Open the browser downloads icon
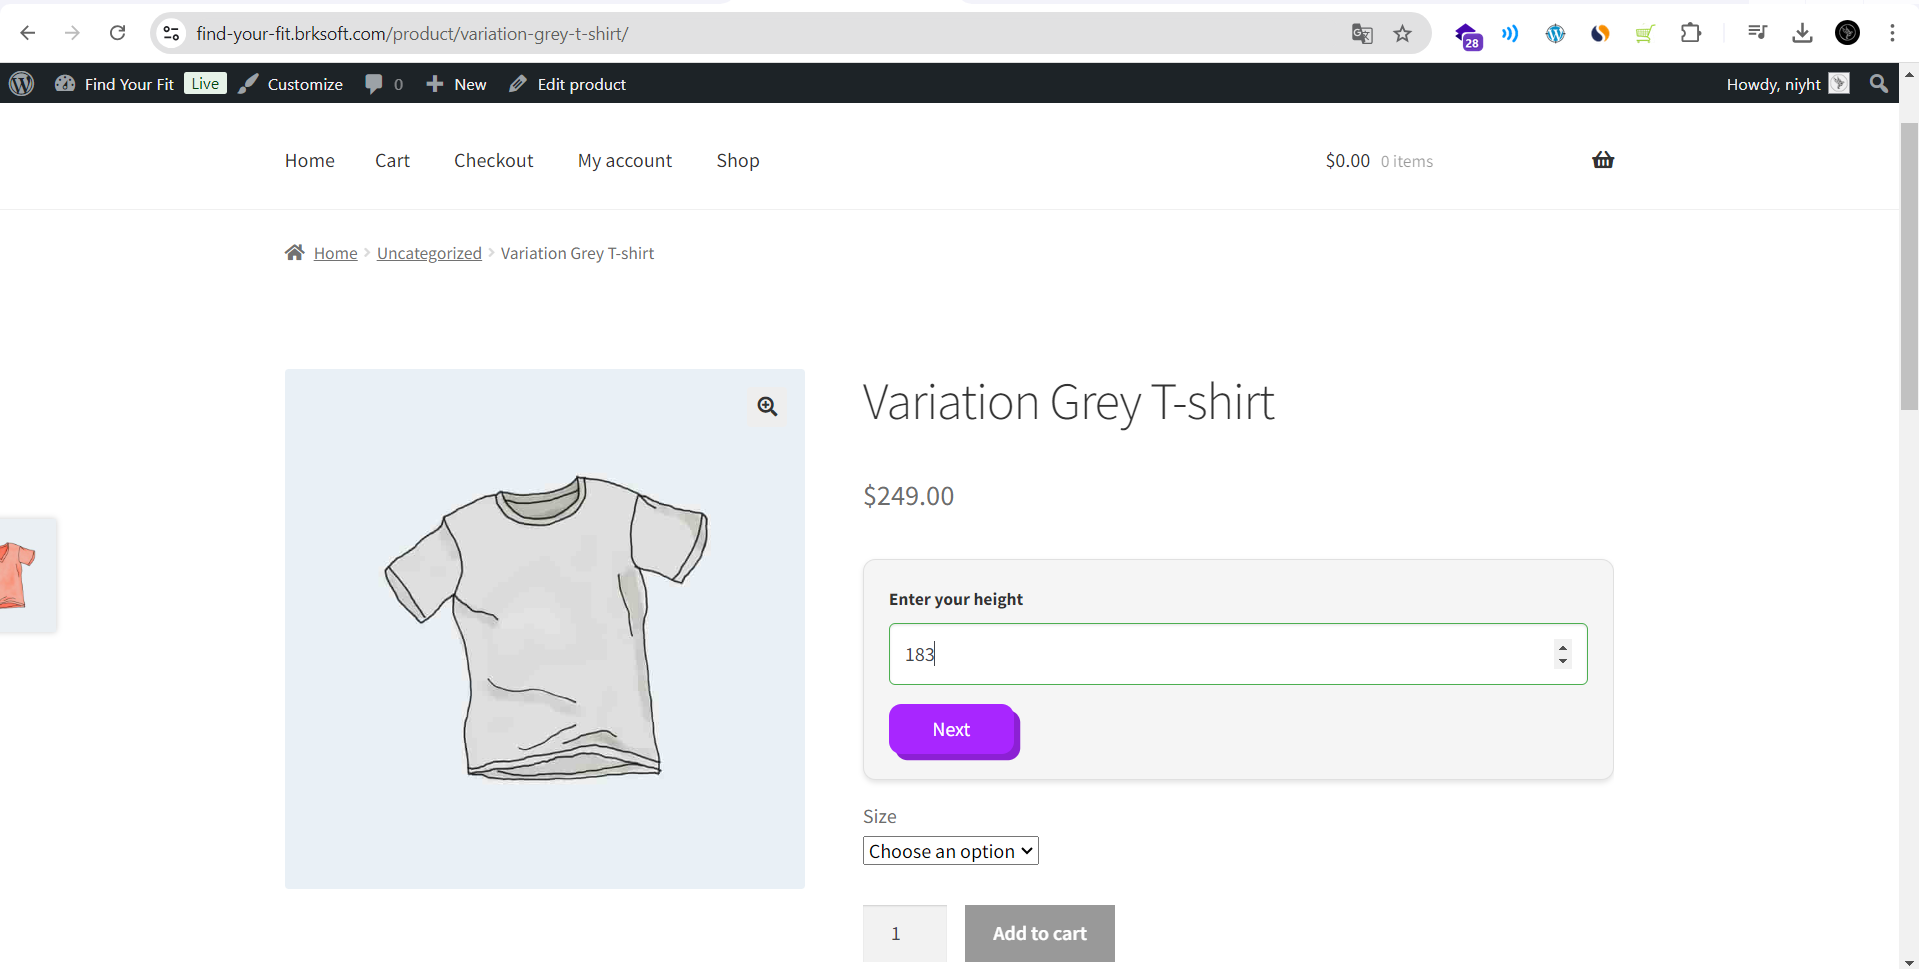 click(1802, 33)
